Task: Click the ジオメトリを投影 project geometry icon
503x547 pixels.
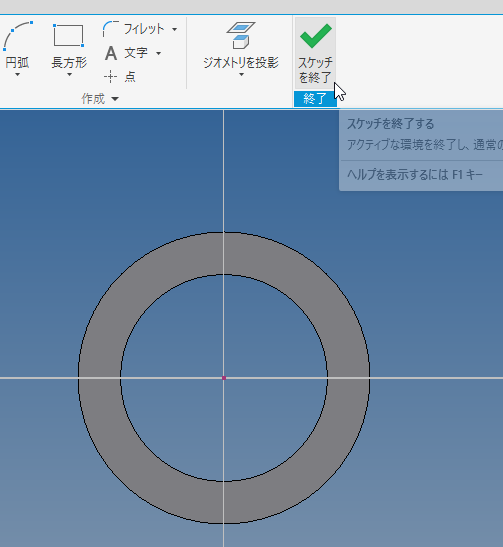Action: 241,35
